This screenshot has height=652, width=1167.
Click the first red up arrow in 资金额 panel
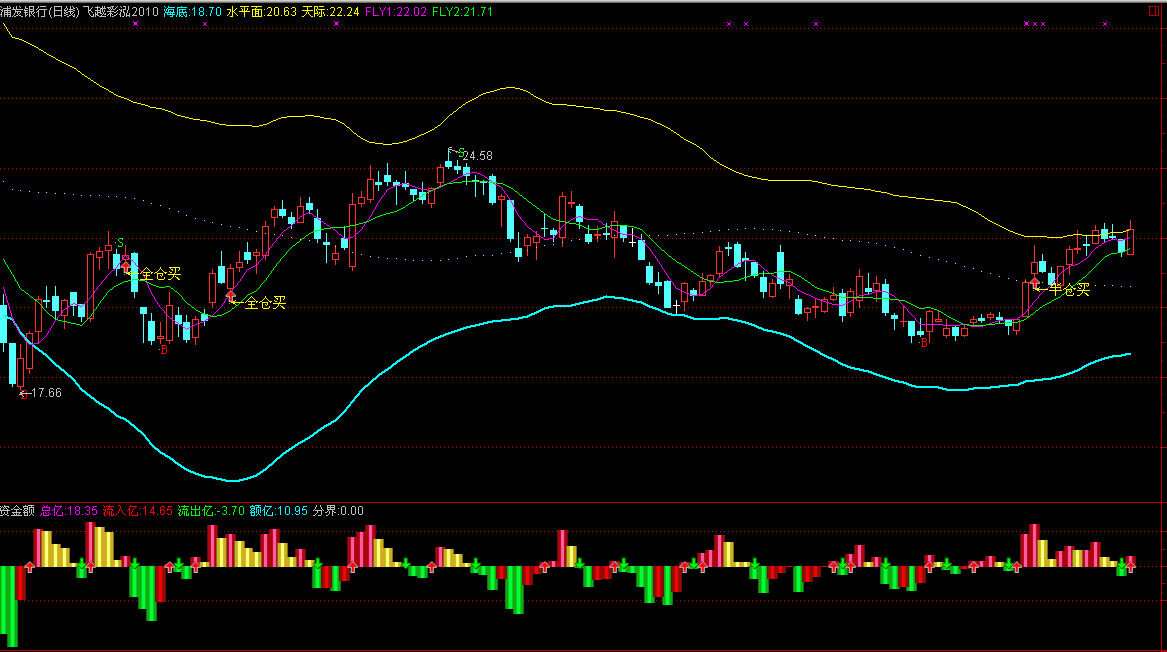click(29, 567)
